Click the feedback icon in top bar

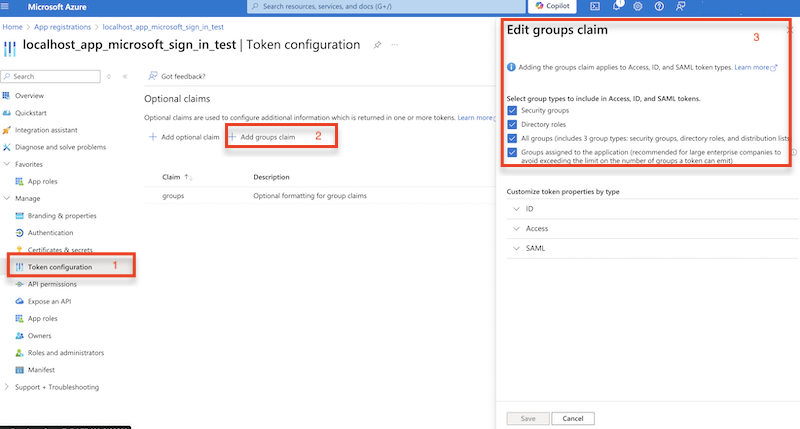(681, 6)
